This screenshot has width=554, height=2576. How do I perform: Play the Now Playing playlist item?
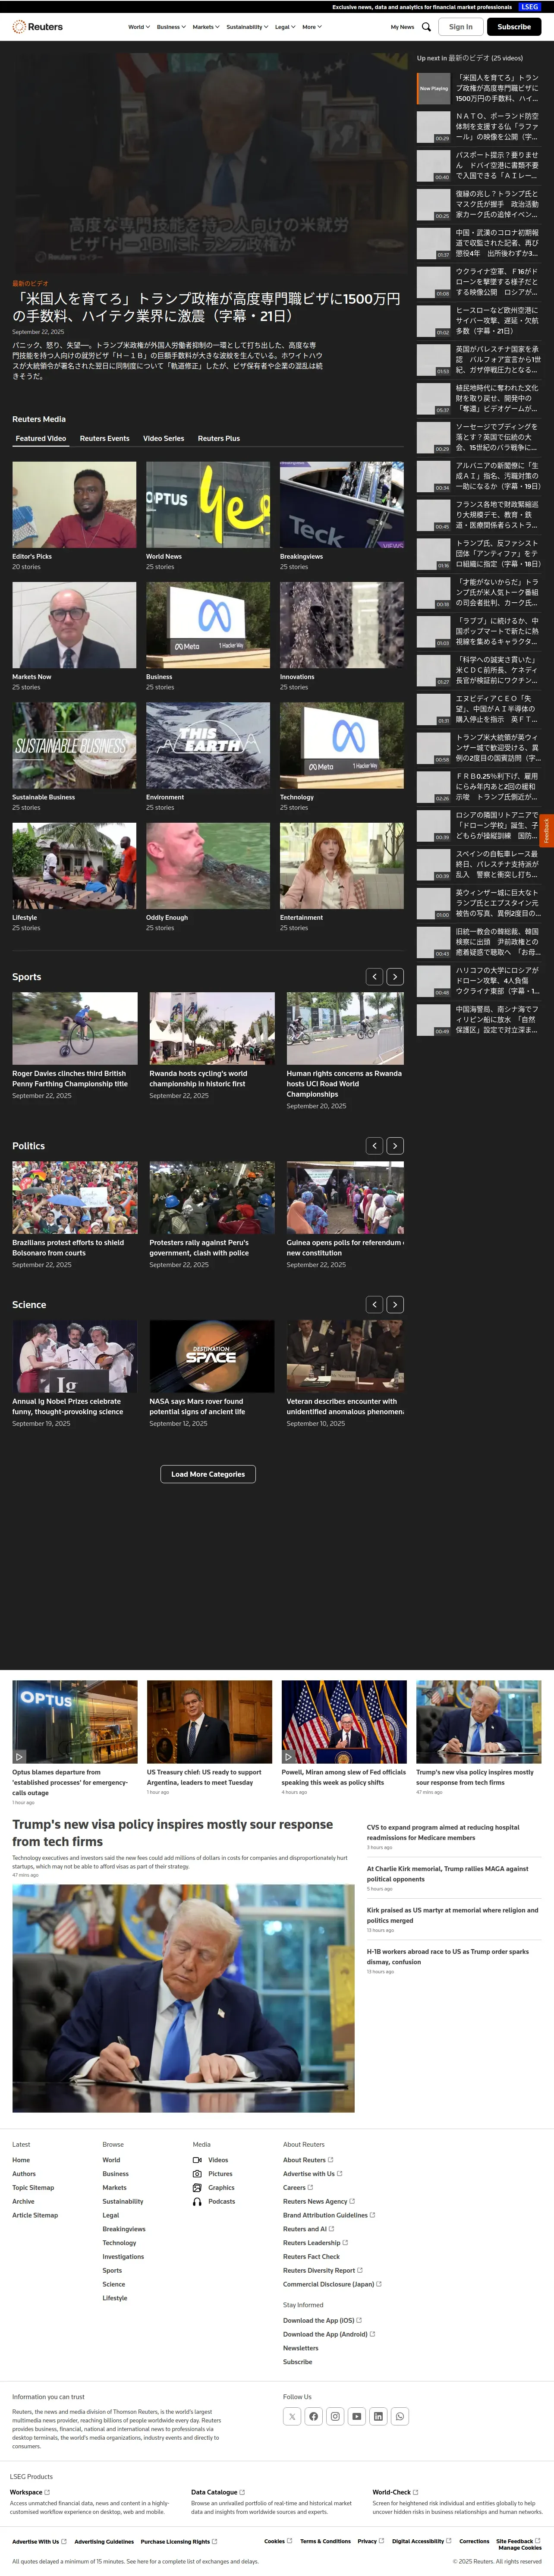pos(479,88)
